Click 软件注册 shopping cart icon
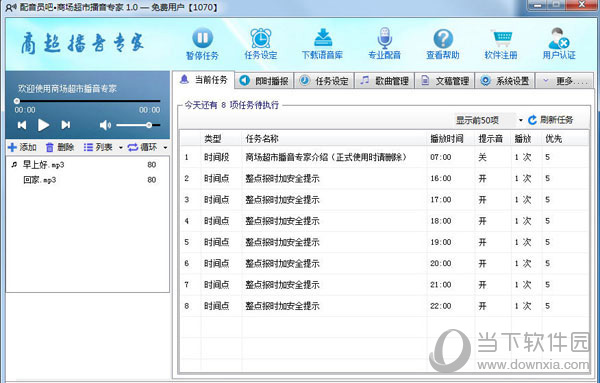Viewport: 600px width, 383px height. tap(501, 38)
